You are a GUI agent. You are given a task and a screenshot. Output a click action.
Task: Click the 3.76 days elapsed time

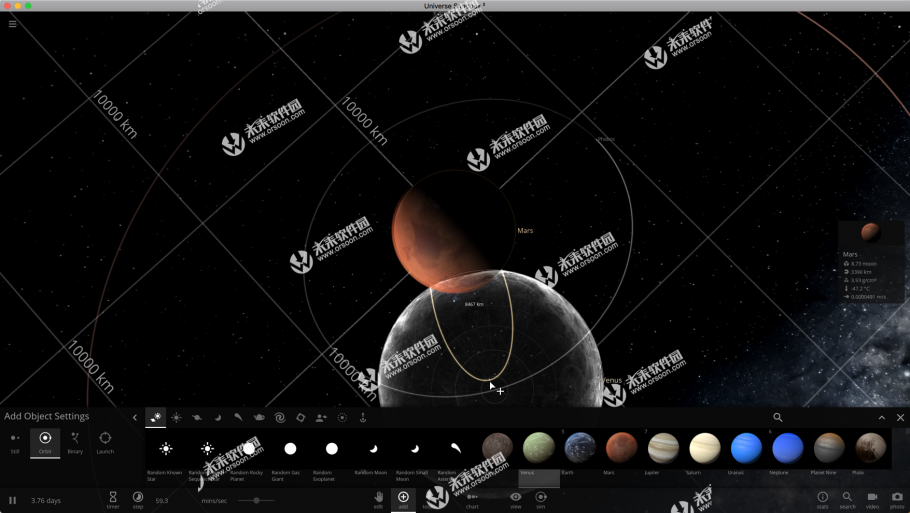pyautogui.click(x=46, y=500)
